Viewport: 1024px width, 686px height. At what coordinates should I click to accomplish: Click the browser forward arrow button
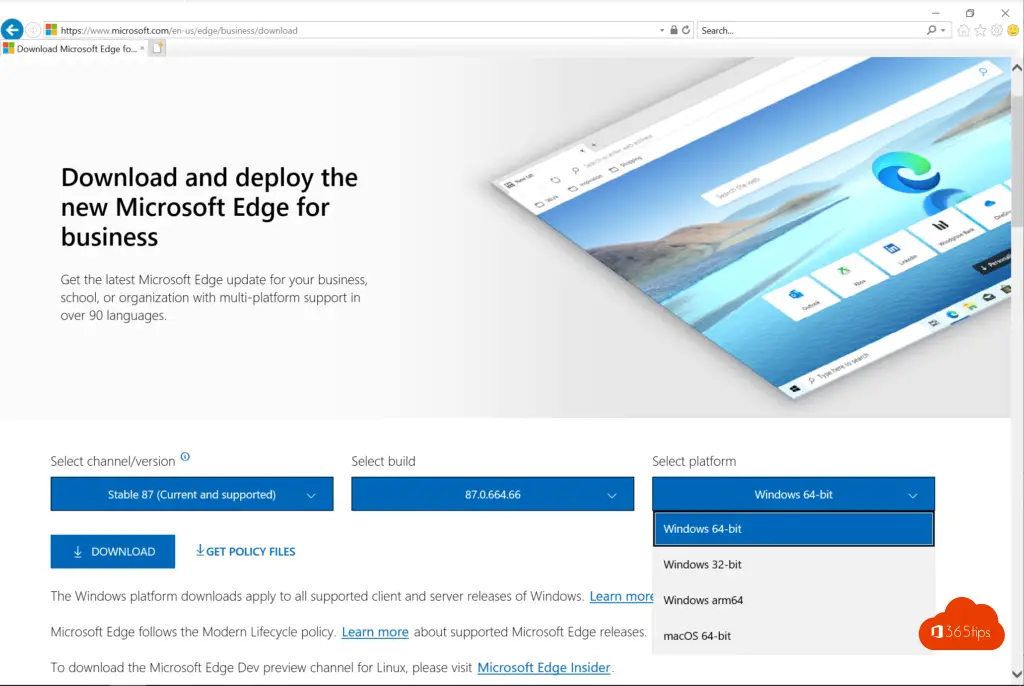(x=34, y=30)
